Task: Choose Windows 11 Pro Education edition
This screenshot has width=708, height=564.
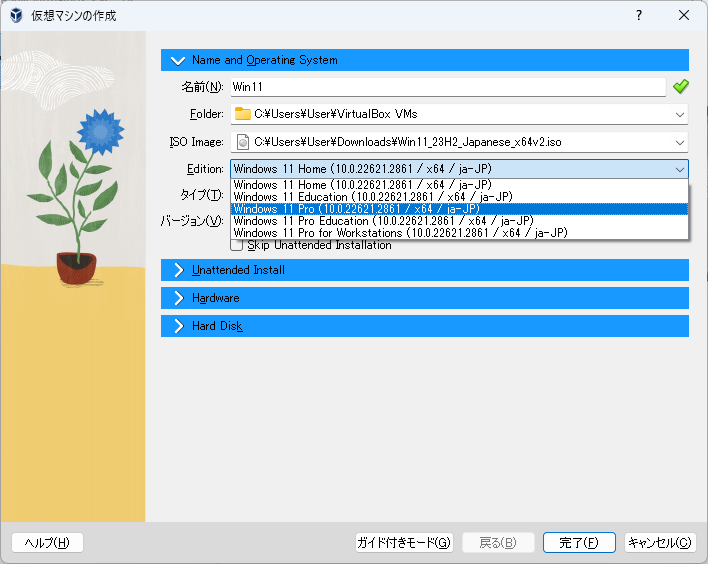Action: [459, 221]
